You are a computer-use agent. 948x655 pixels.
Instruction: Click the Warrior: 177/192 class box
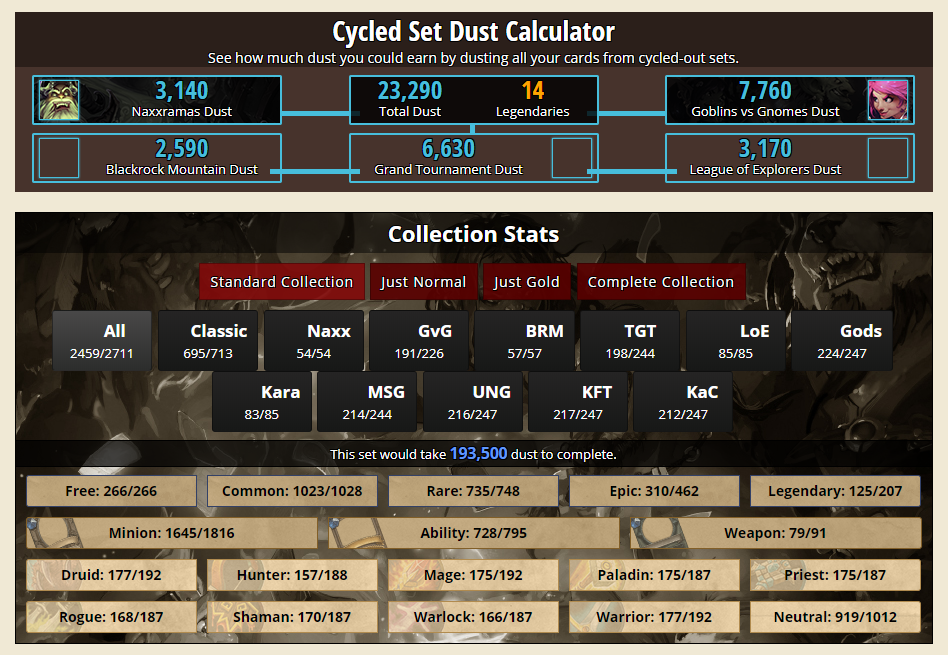click(654, 617)
